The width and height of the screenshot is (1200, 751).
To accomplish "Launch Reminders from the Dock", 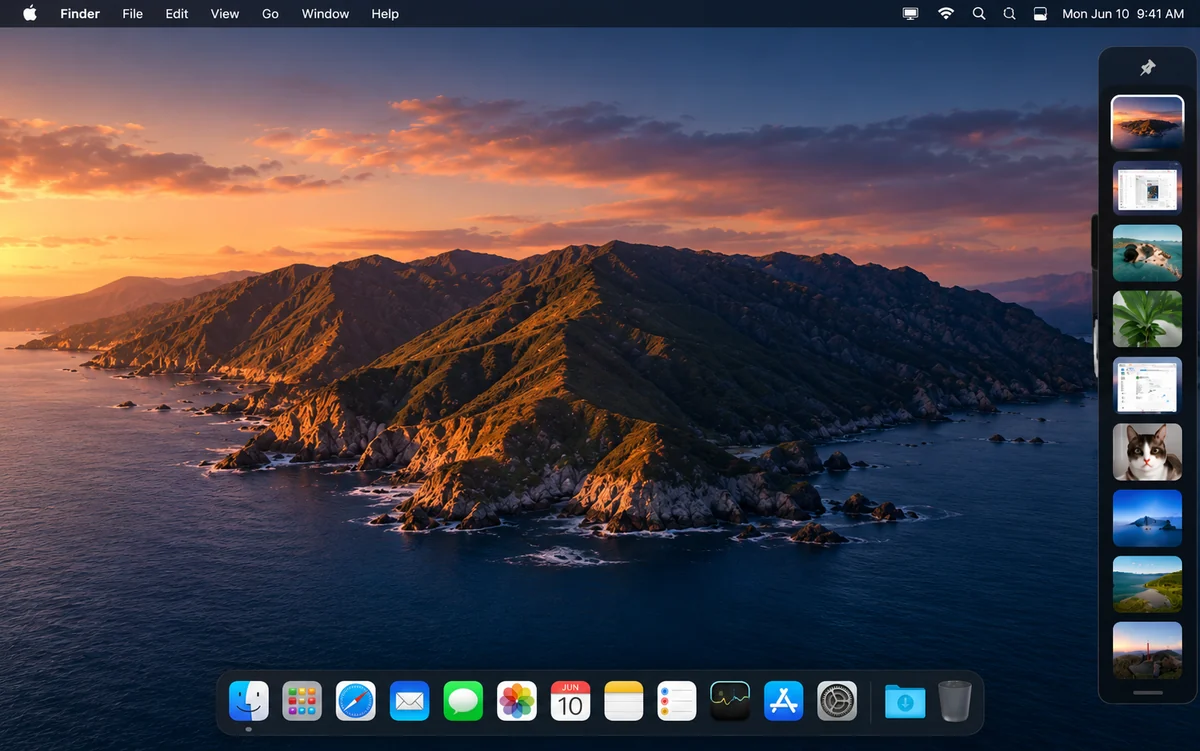I will coord(677,701).
